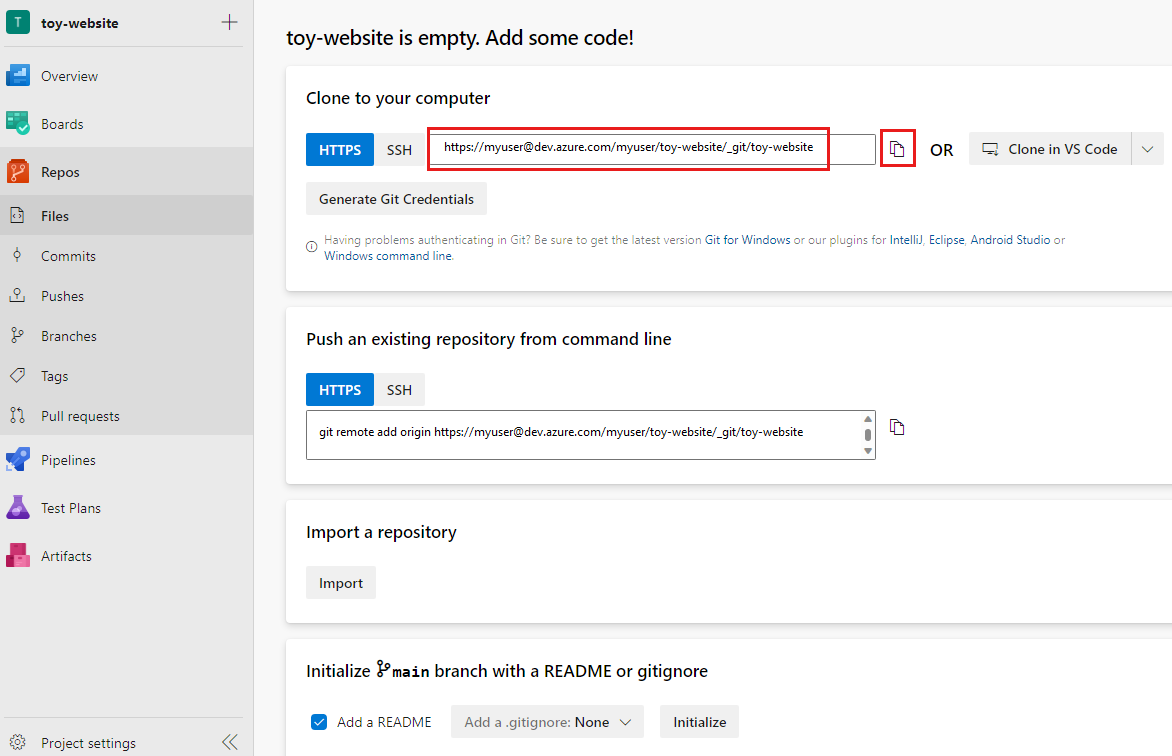Viewport: 1172px width, 756px height.
Task: Click the Branches icon
Action: pyautogui.click(x=17, y=336)
